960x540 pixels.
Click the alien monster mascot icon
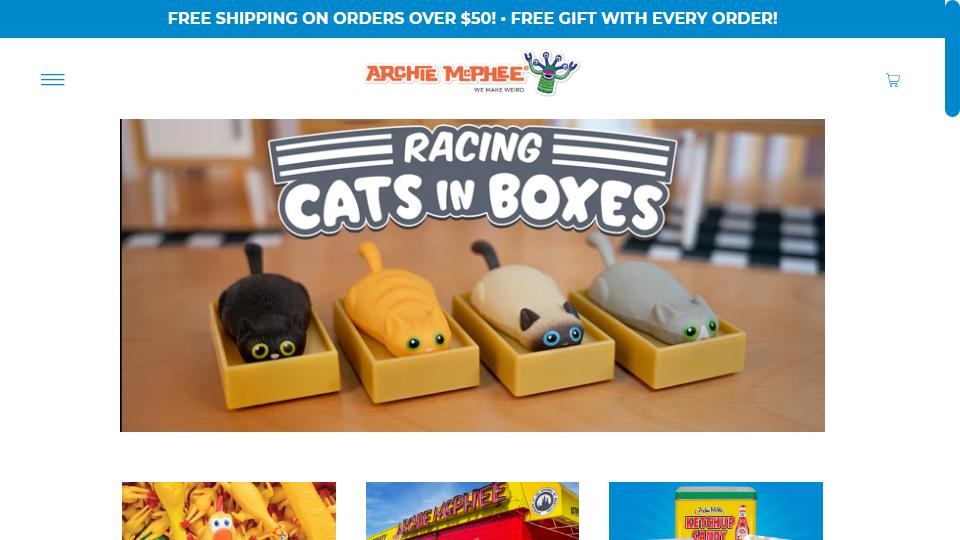pyautogui.click(x=550, y=72)
